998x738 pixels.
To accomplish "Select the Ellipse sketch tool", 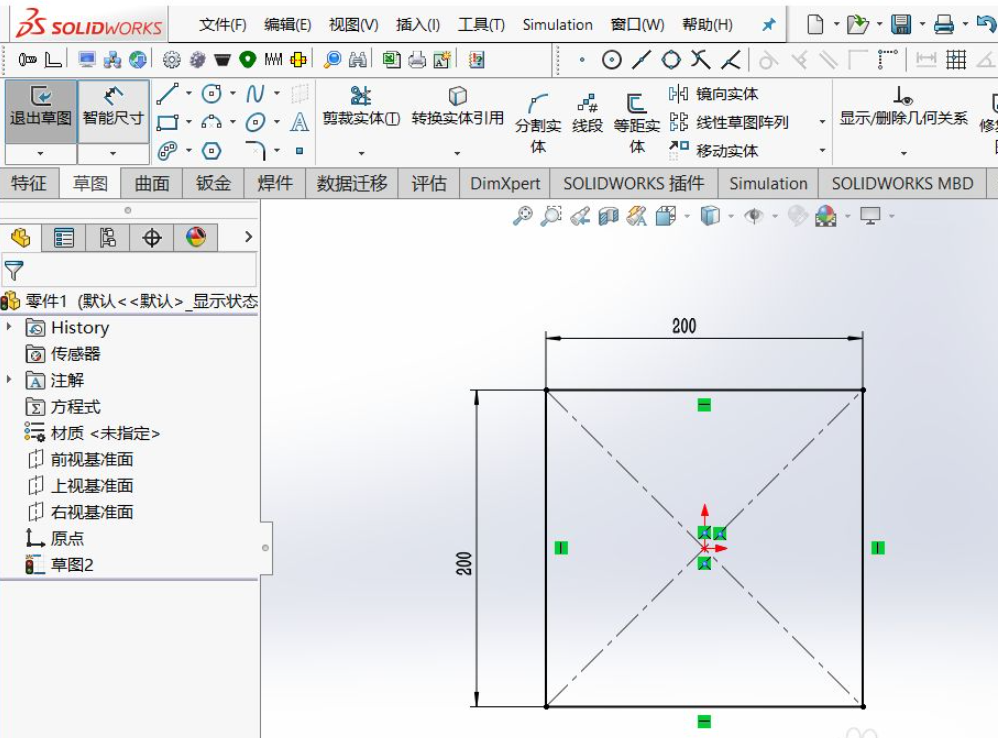I will tap(256, 122).
